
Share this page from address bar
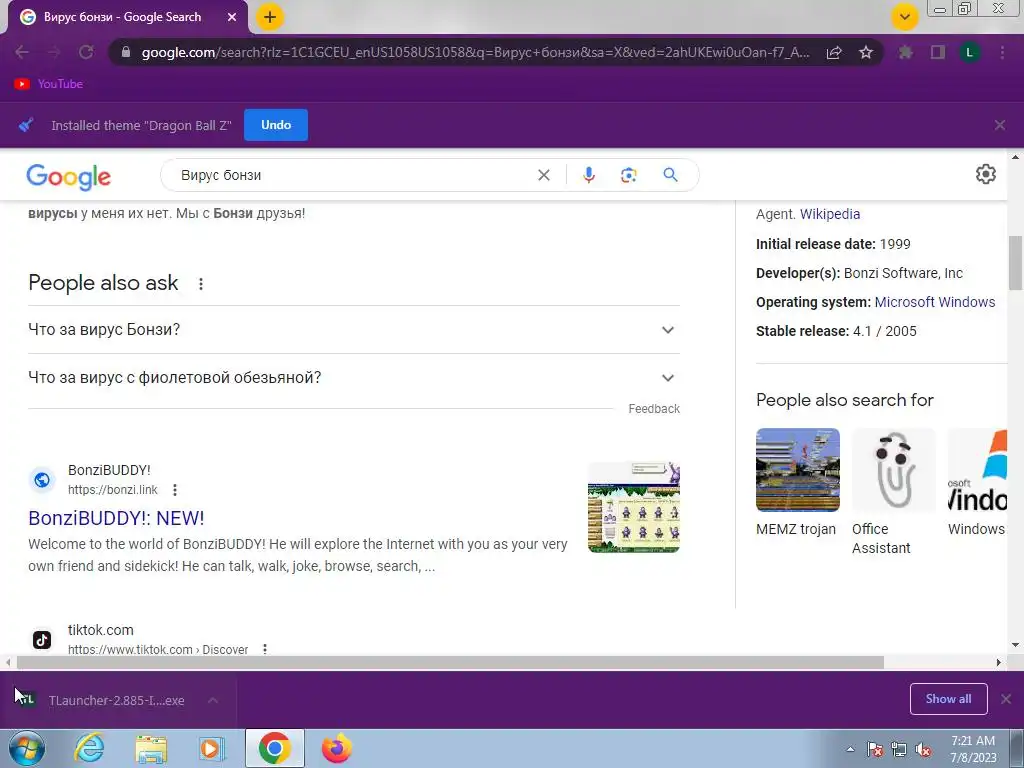834,53
